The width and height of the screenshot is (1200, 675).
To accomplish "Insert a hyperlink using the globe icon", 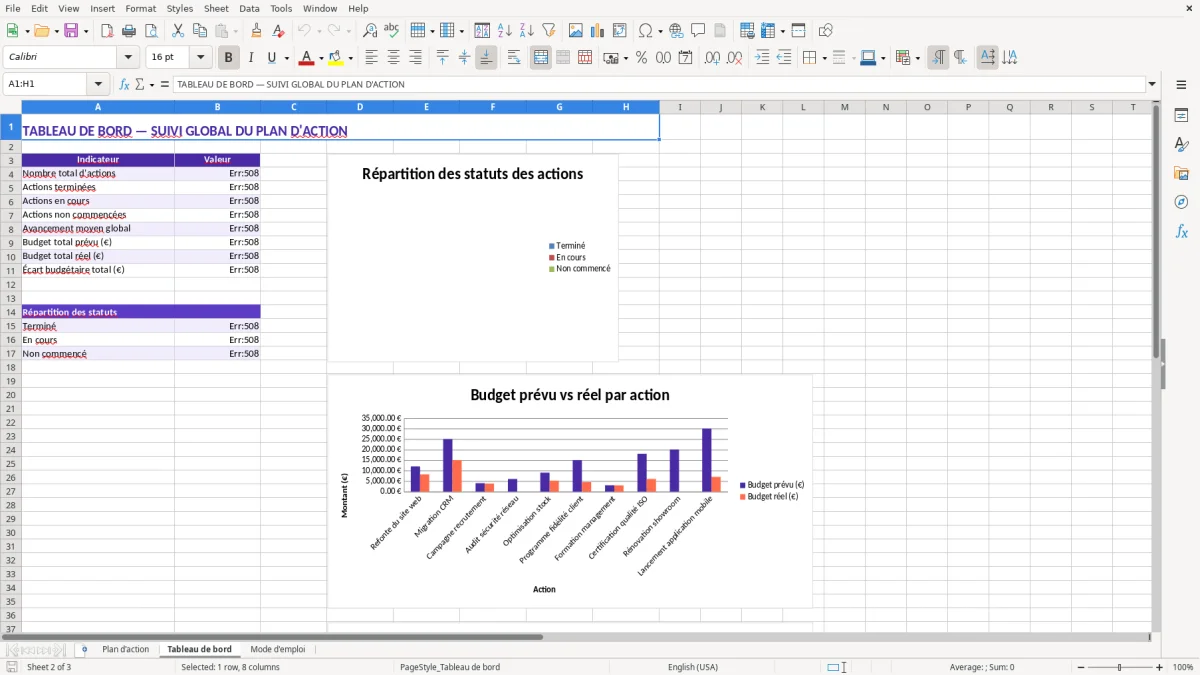I will pos(676,31).
